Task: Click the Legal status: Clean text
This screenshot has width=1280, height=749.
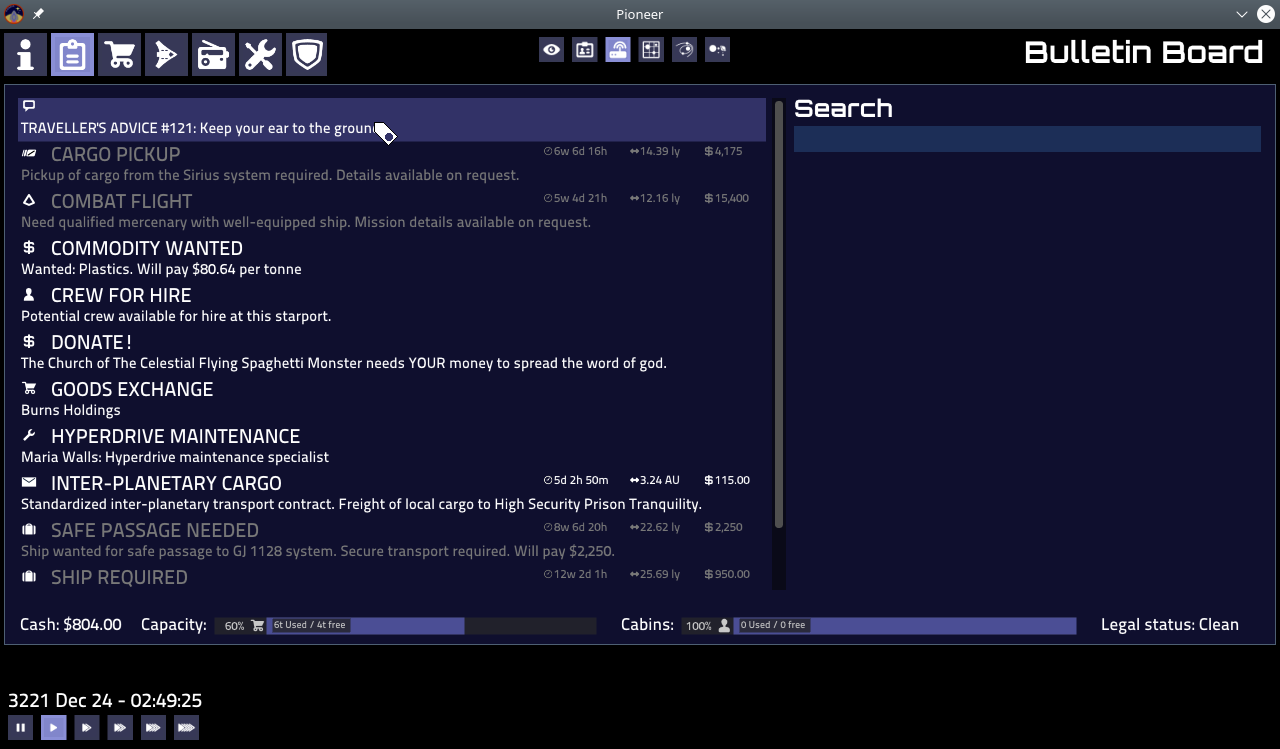Action: point(1170,624)
